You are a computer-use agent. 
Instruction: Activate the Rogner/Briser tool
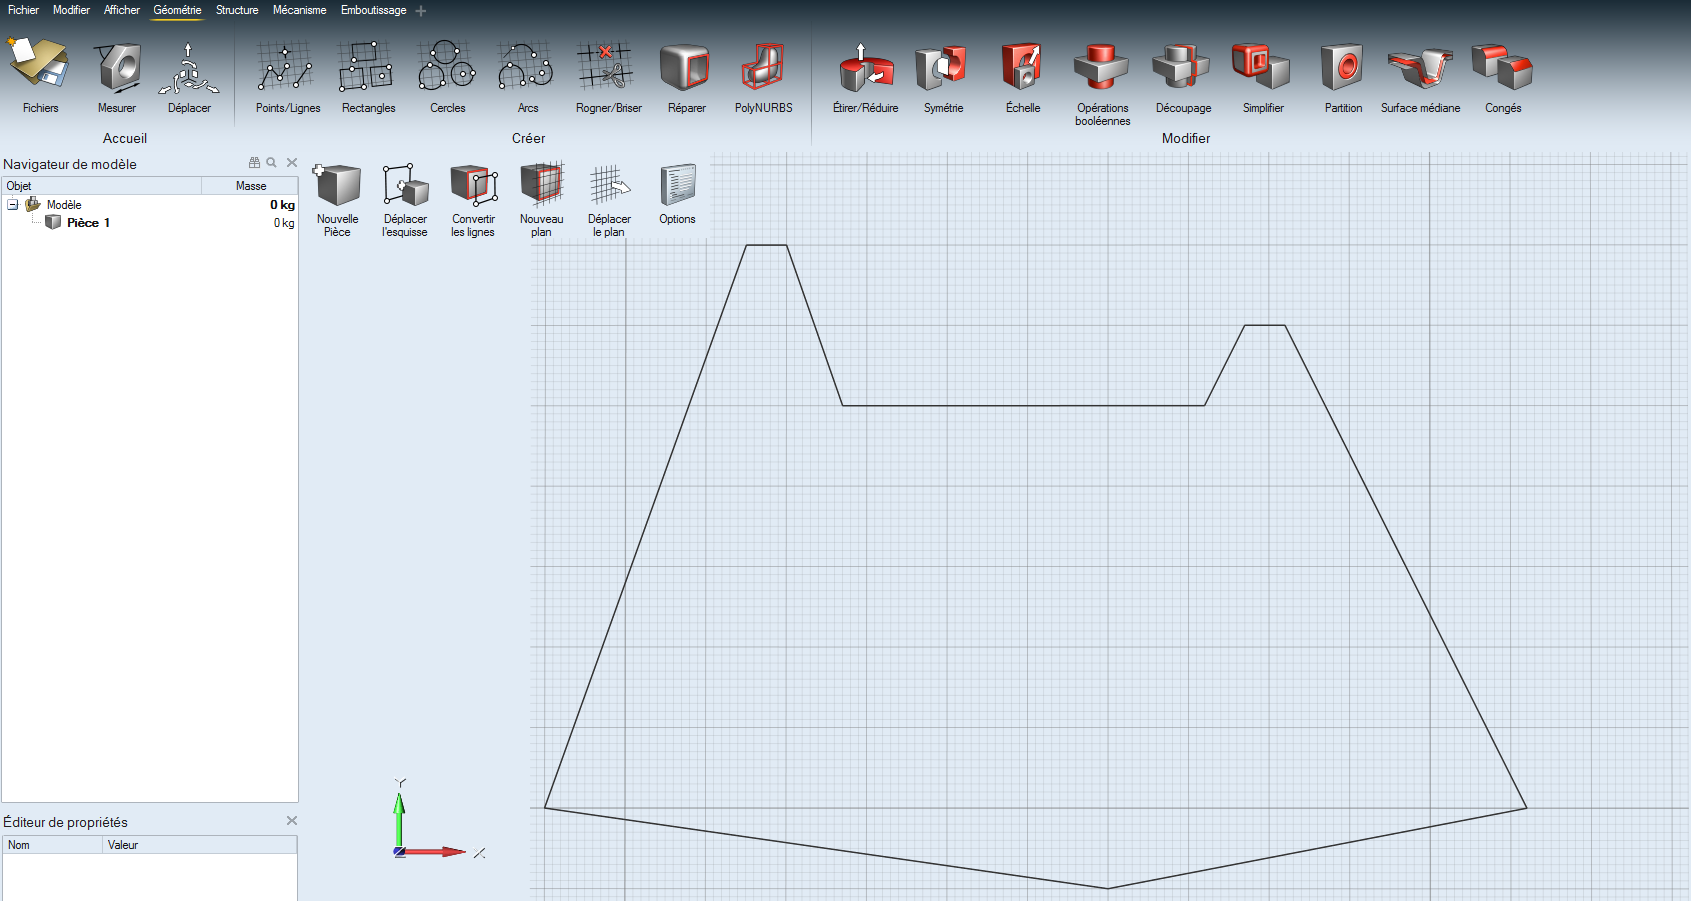click(606, 67)
